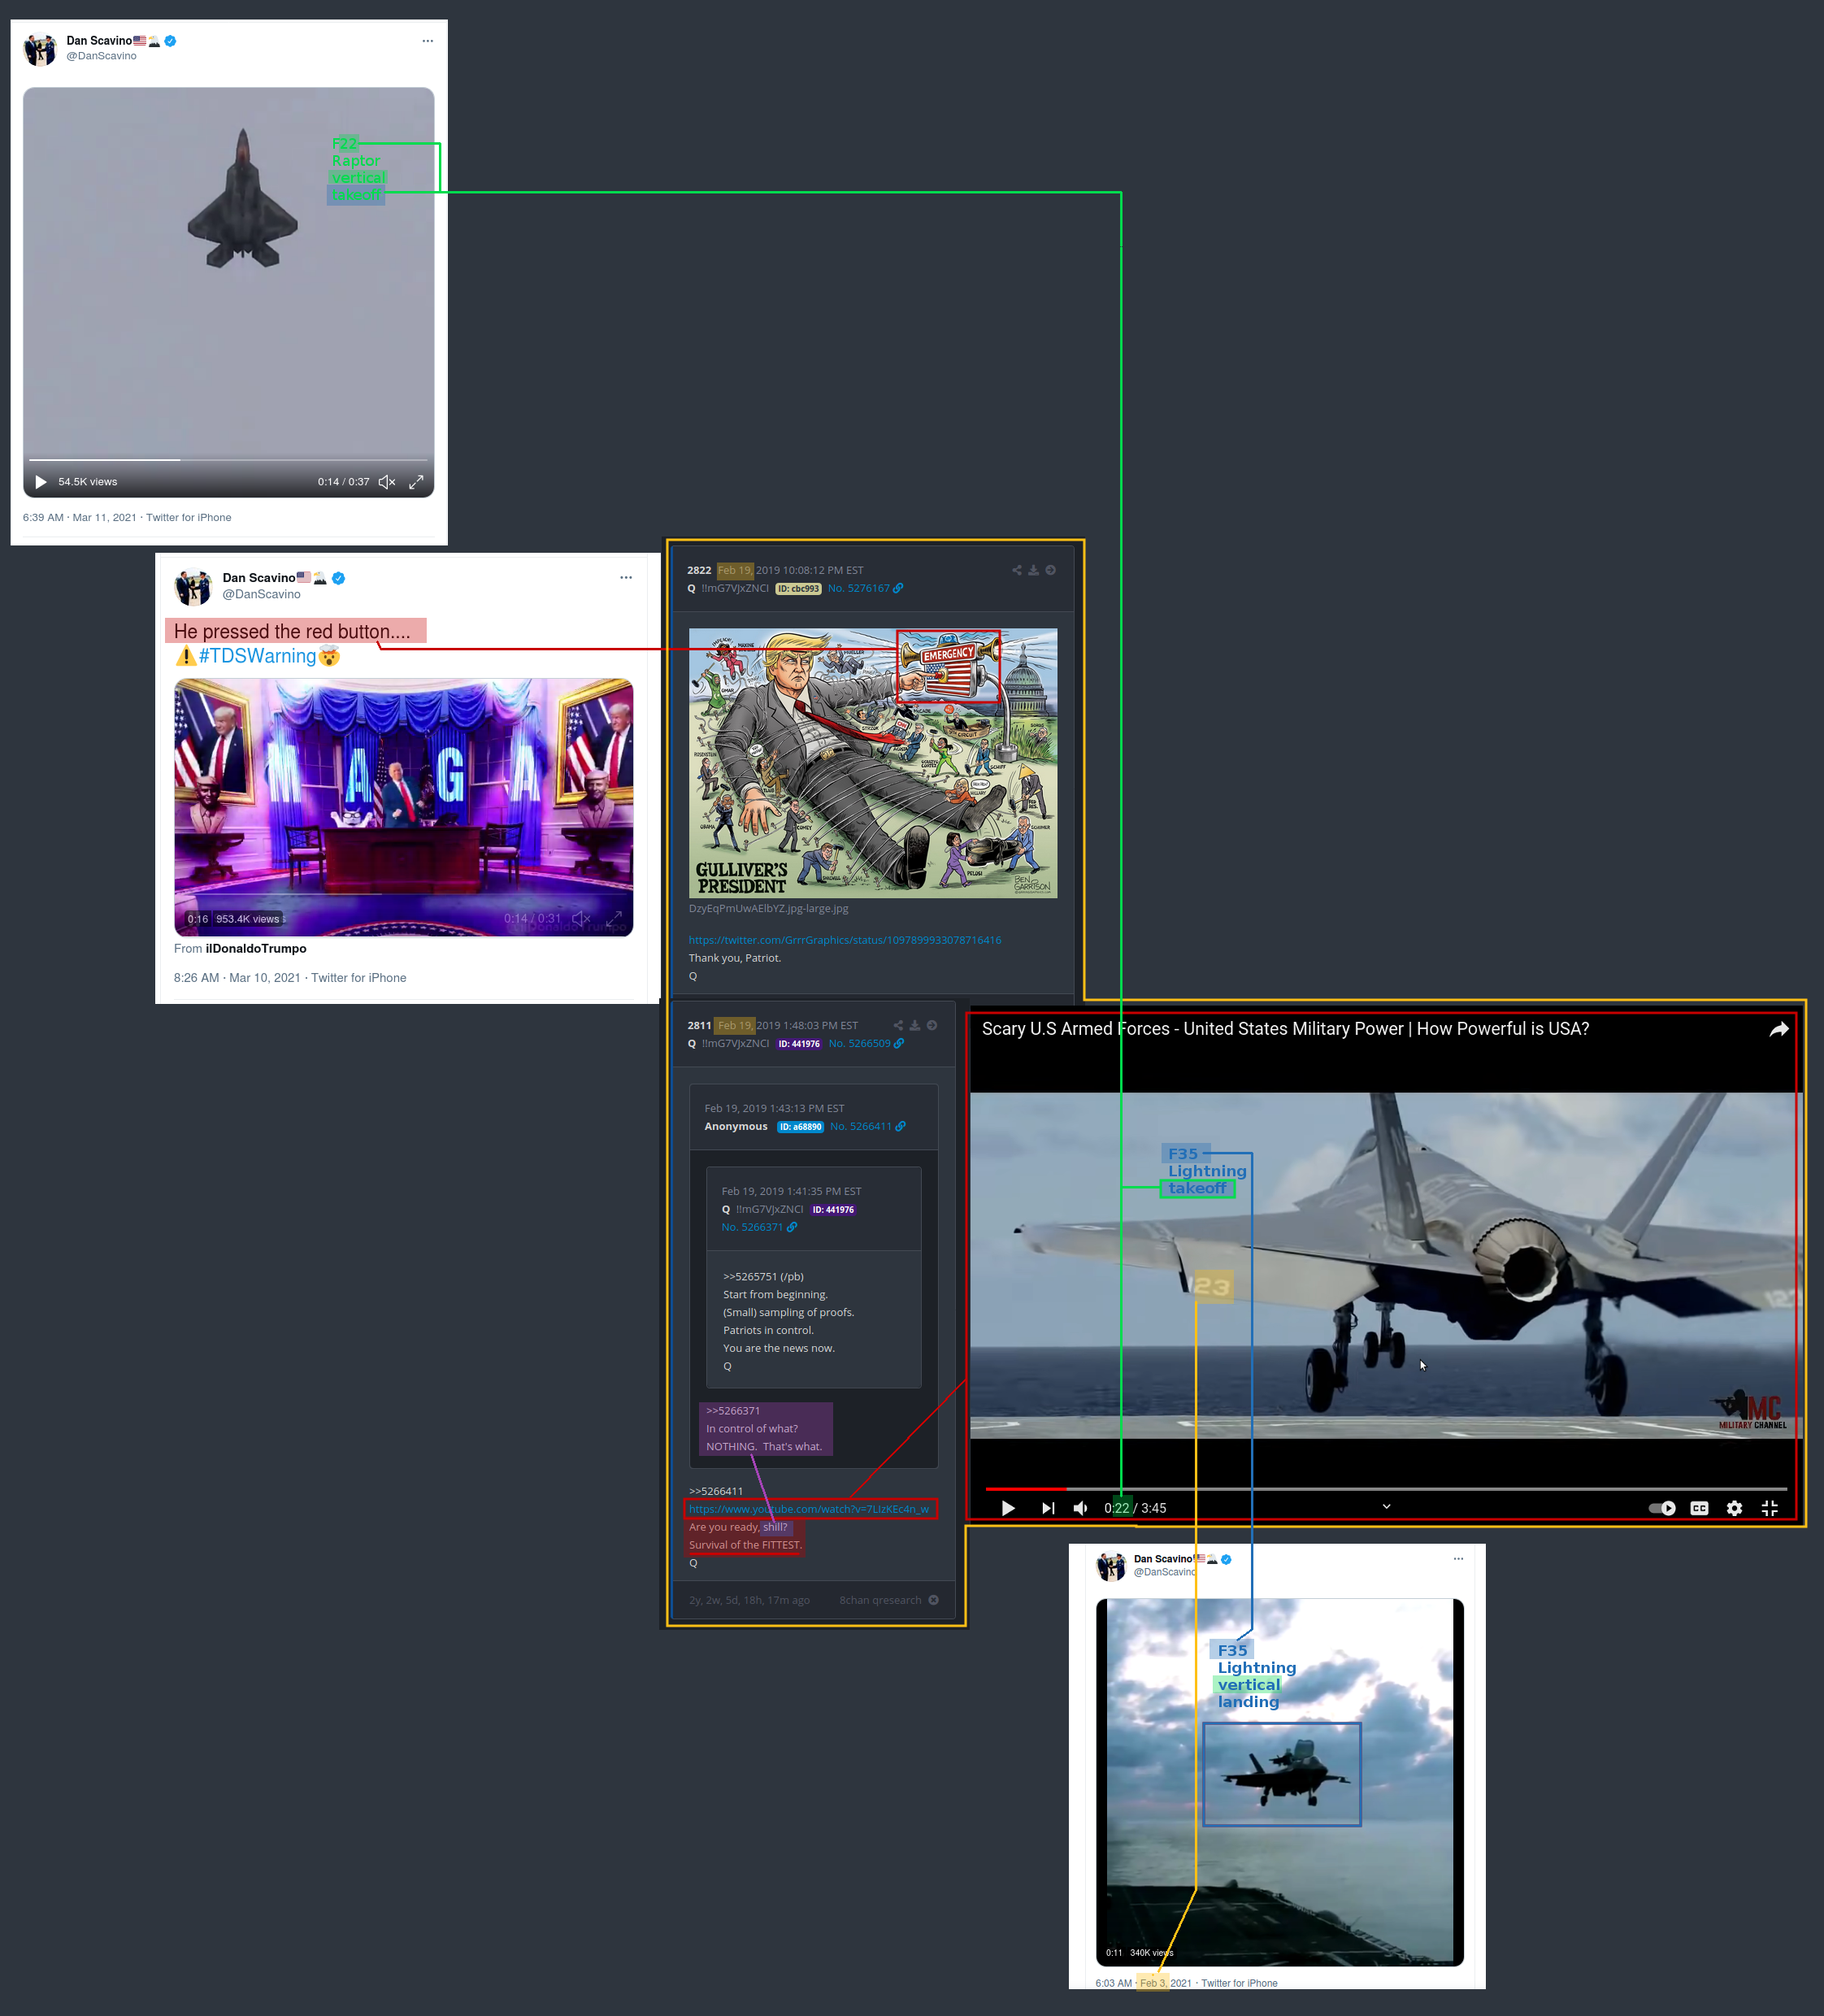Viewport: 1824px width, 2016px height.
Task: Open YouTube player settings gear
Action: tap(1735, 1508)
